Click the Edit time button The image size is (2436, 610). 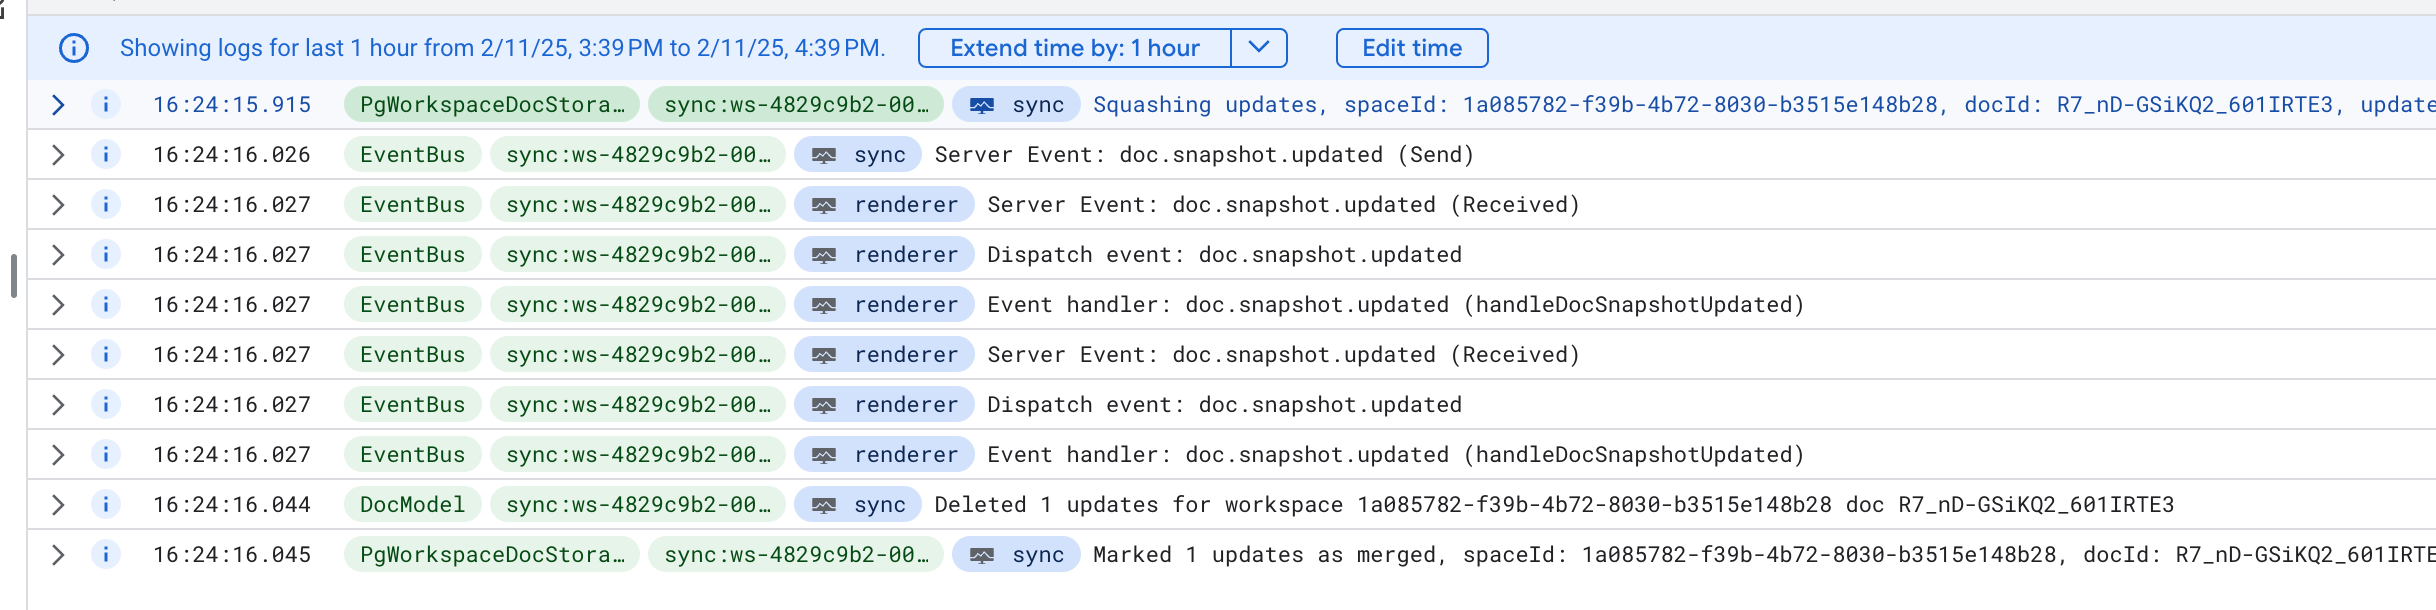click(1411, 48)
